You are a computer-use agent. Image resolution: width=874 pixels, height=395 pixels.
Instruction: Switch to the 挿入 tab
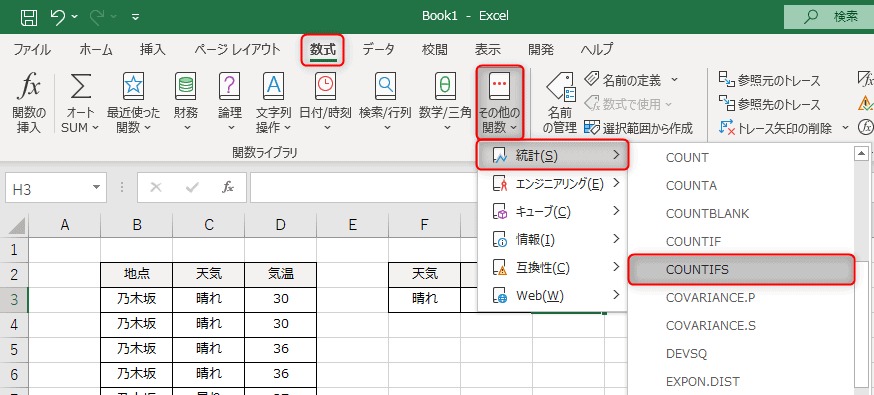pyautogui.click(x=153, y=49)
